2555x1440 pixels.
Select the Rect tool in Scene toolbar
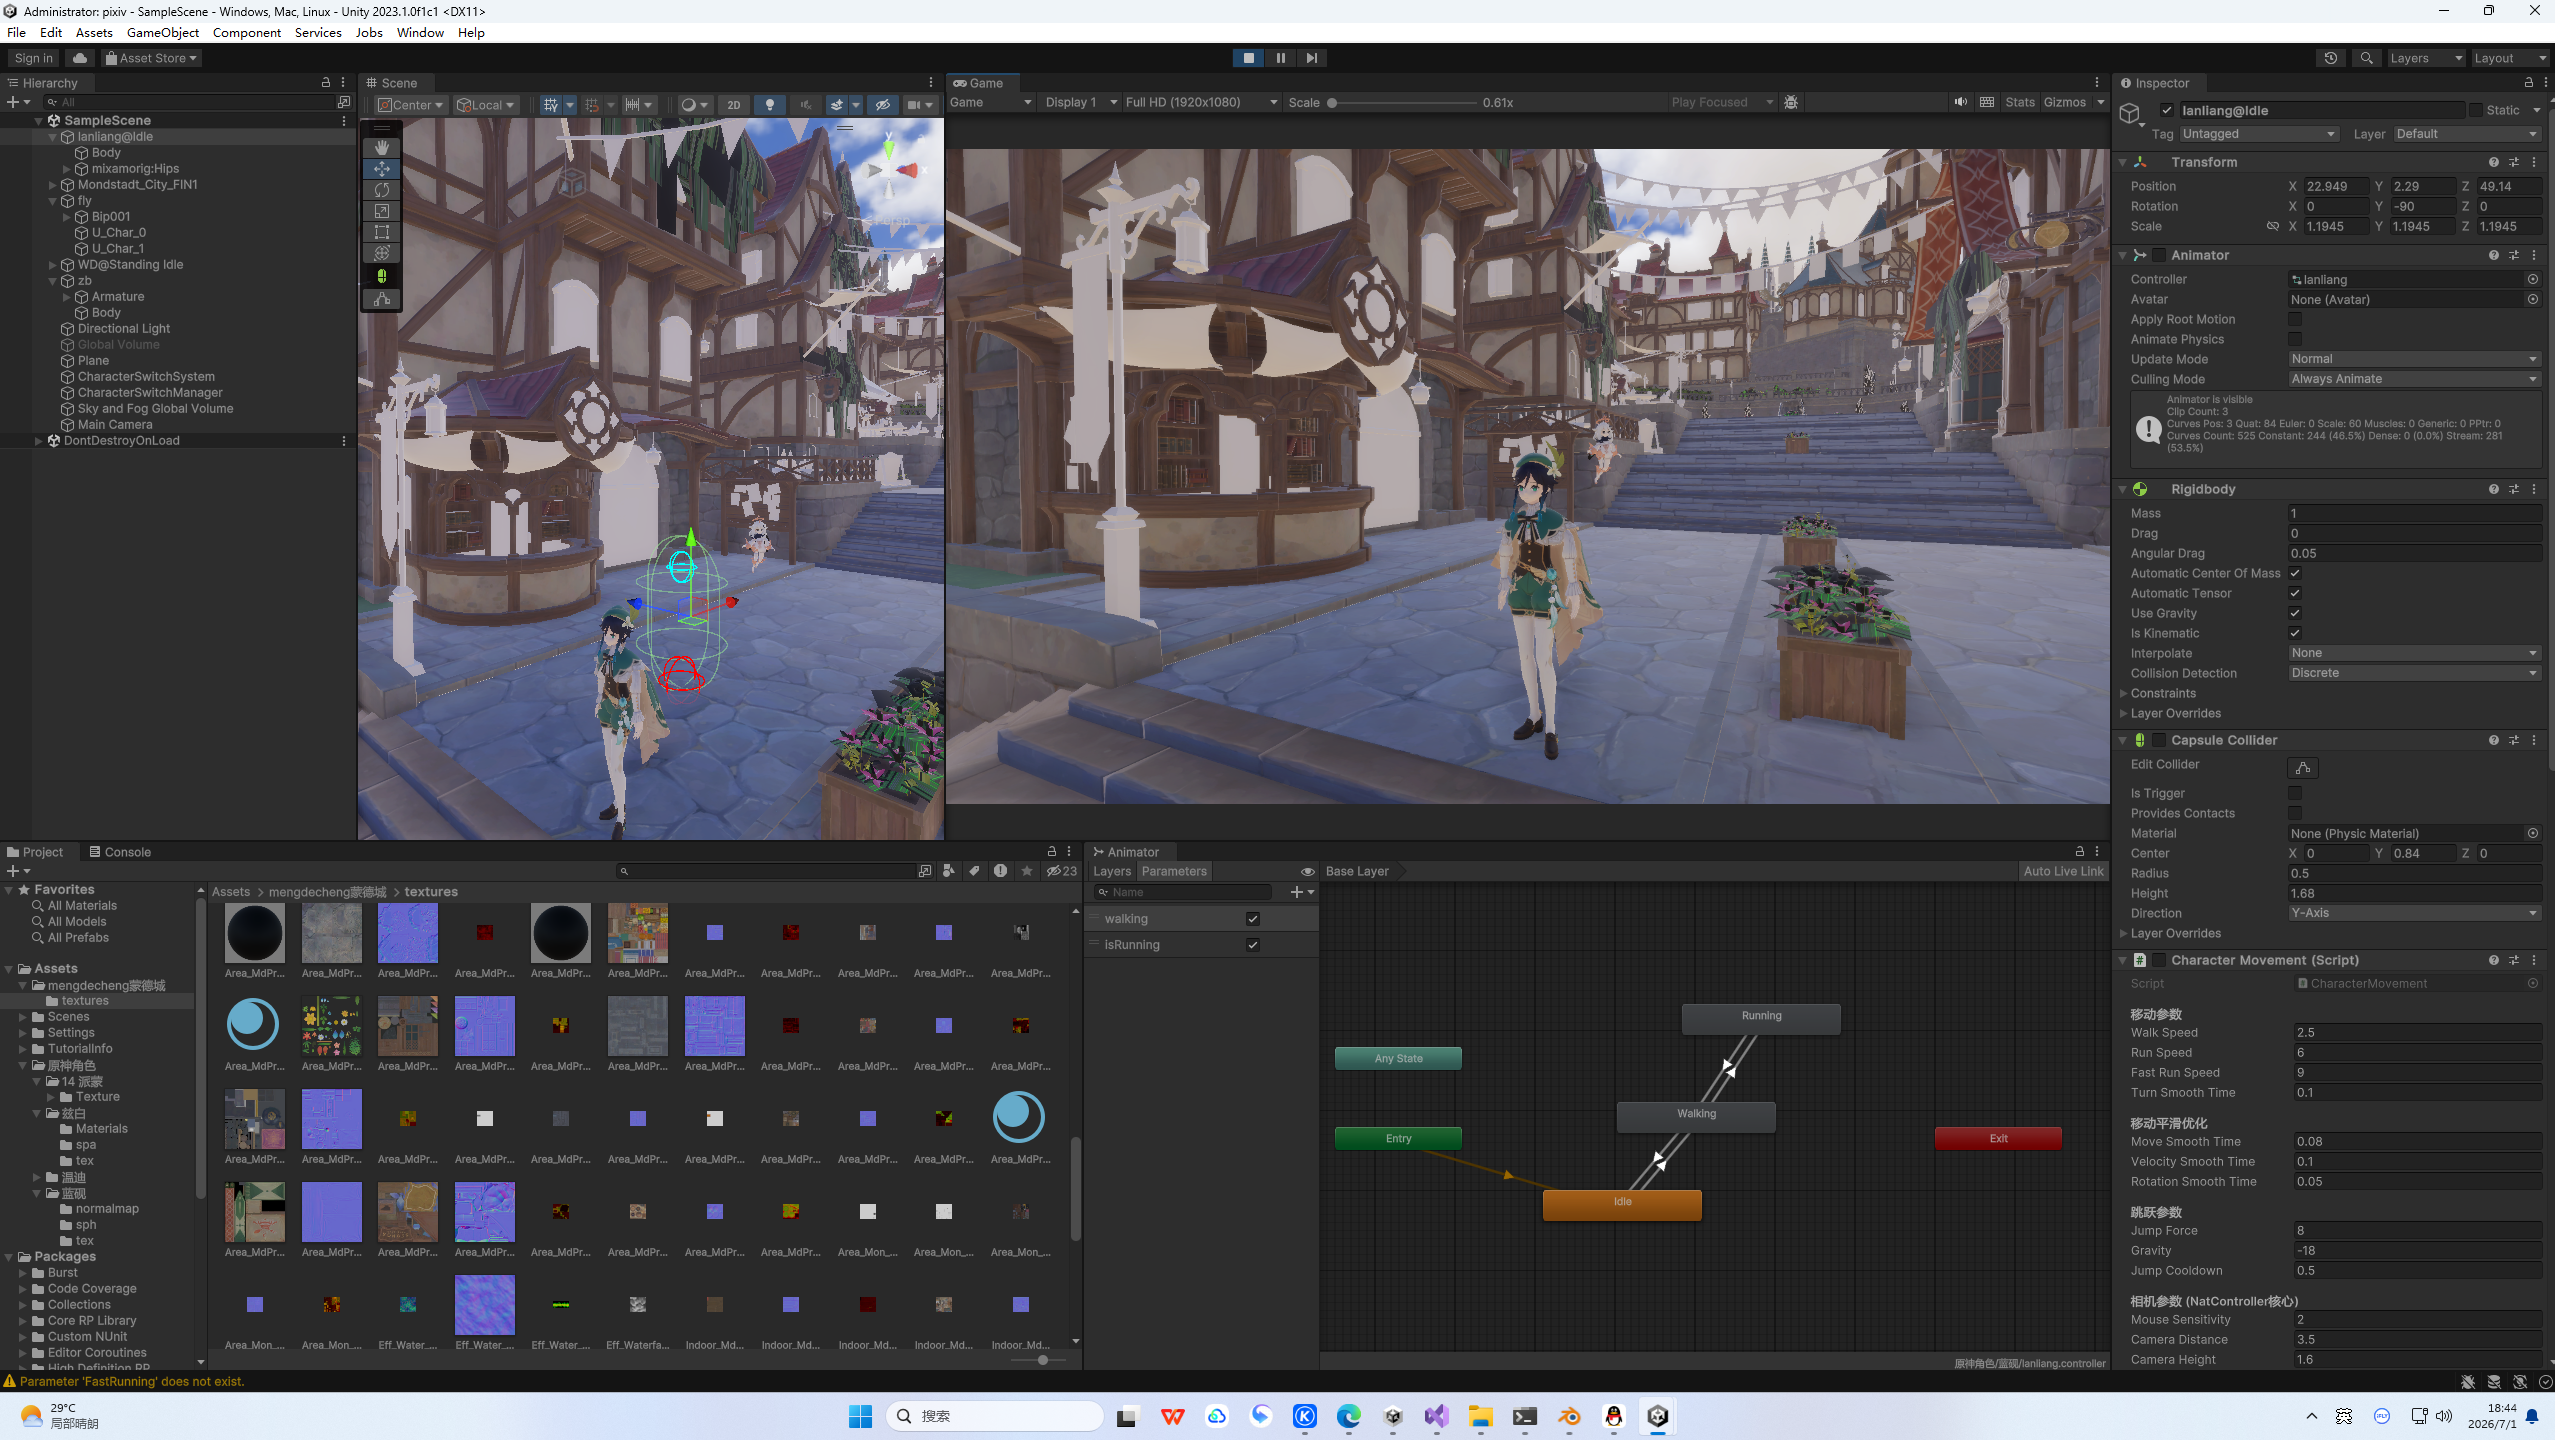tap(381, 232)
